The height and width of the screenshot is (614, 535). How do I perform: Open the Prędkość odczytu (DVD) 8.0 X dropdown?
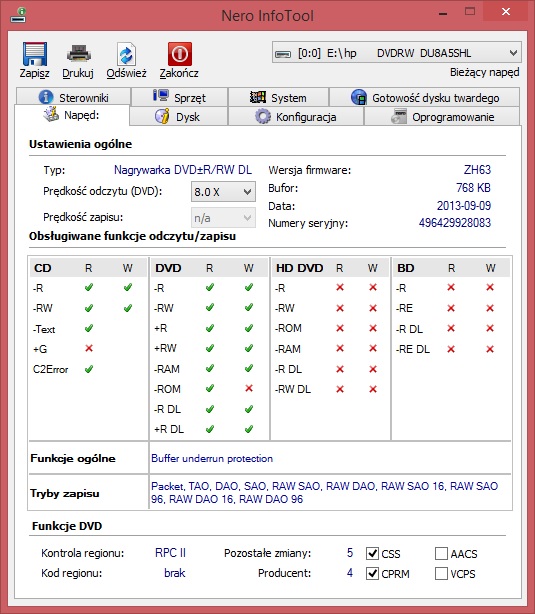pos(223,192)
